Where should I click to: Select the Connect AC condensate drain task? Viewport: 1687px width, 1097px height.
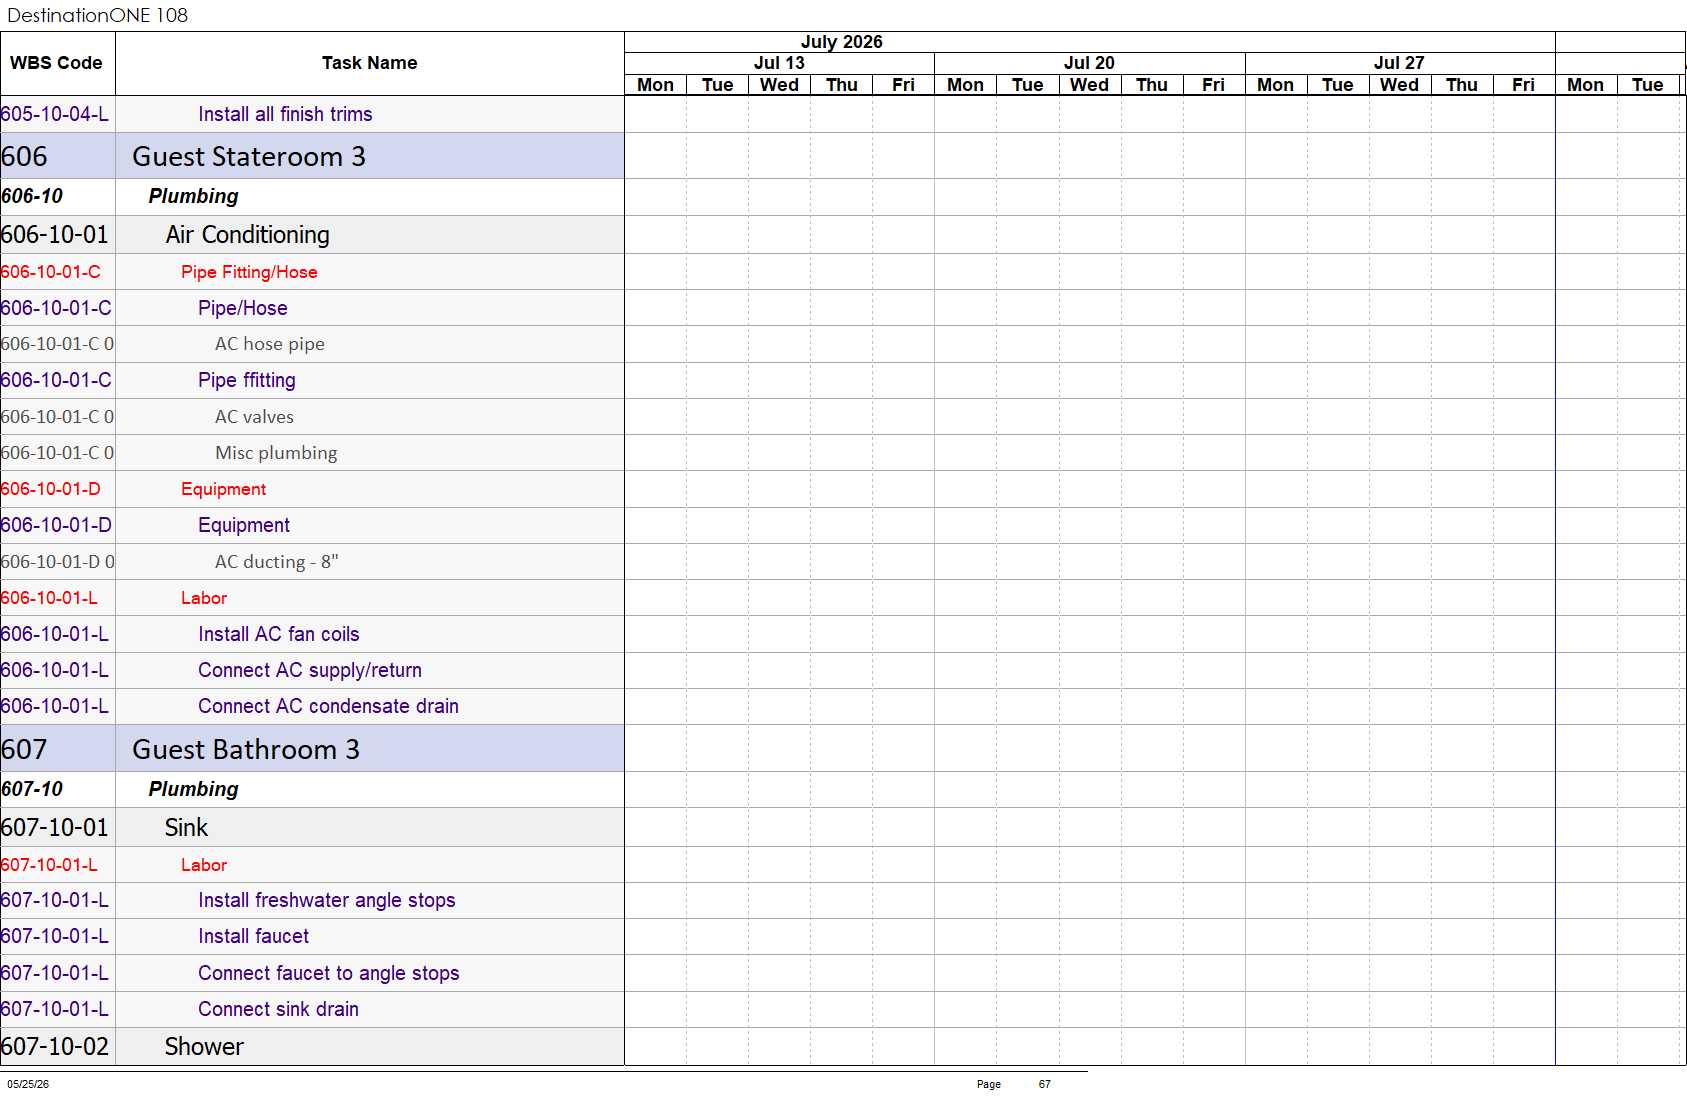tap(328, 706)
